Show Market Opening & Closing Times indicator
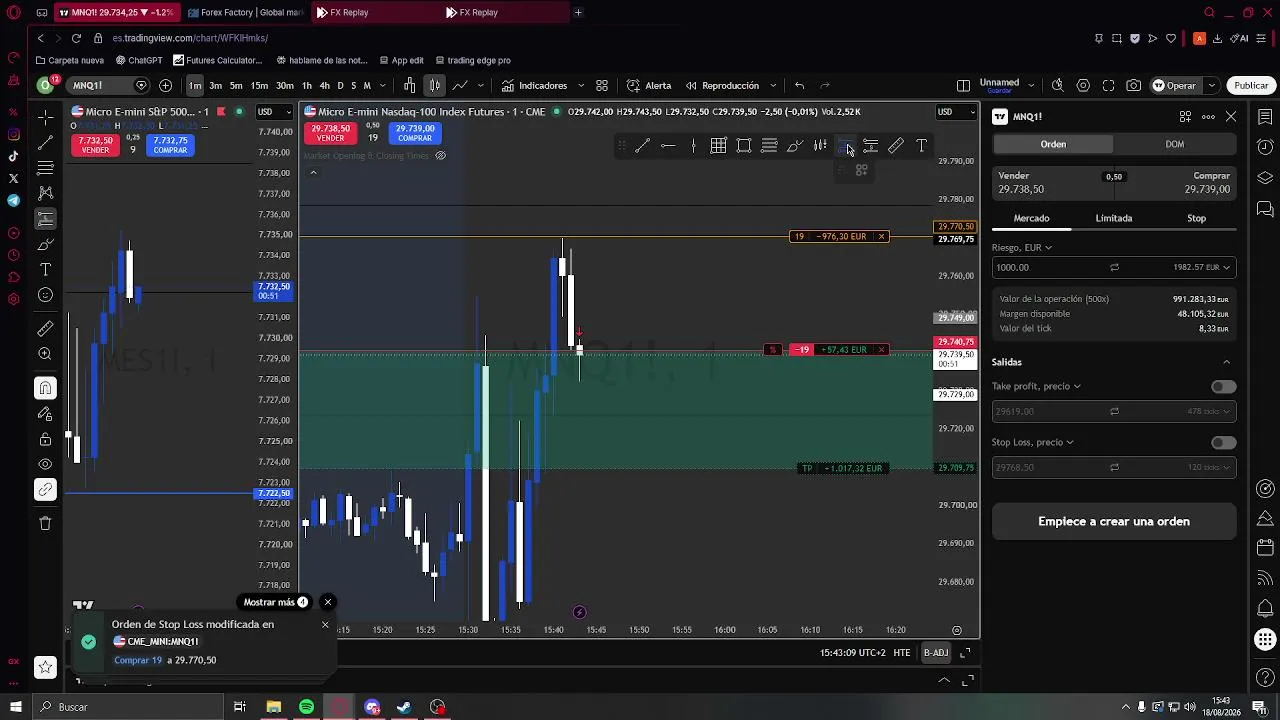The height and width of the screenshot is (720, 1280). (x=440, y=156)
